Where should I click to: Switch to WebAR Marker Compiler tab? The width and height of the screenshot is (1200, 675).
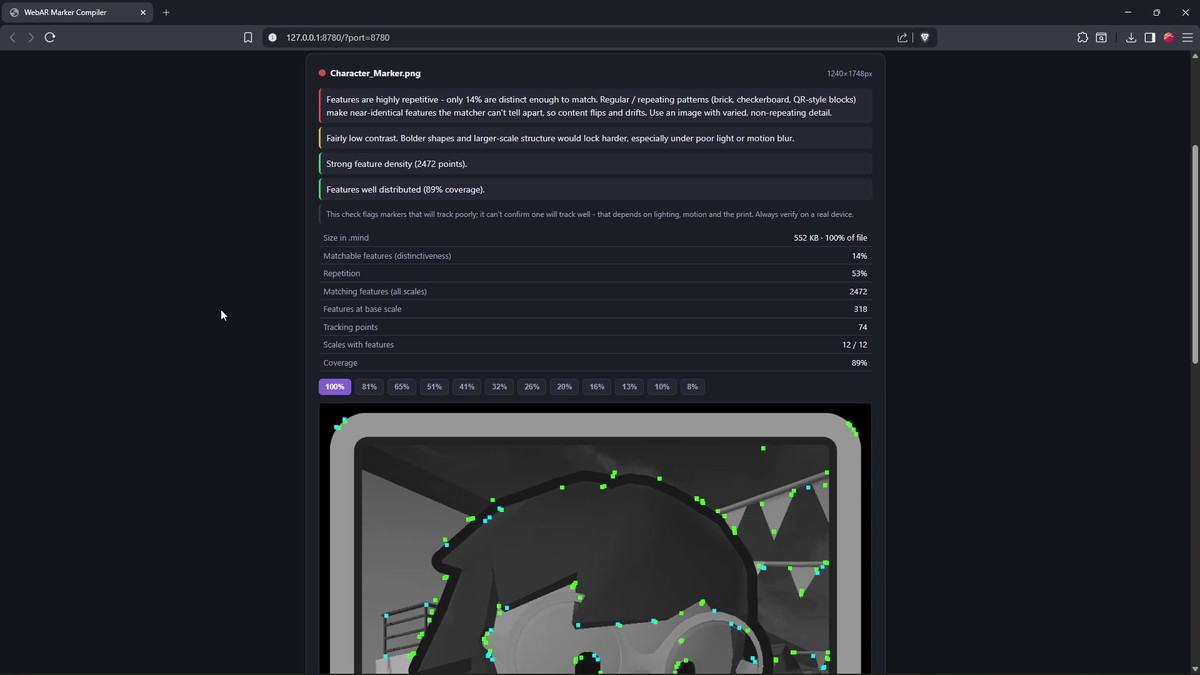(77, 12)
